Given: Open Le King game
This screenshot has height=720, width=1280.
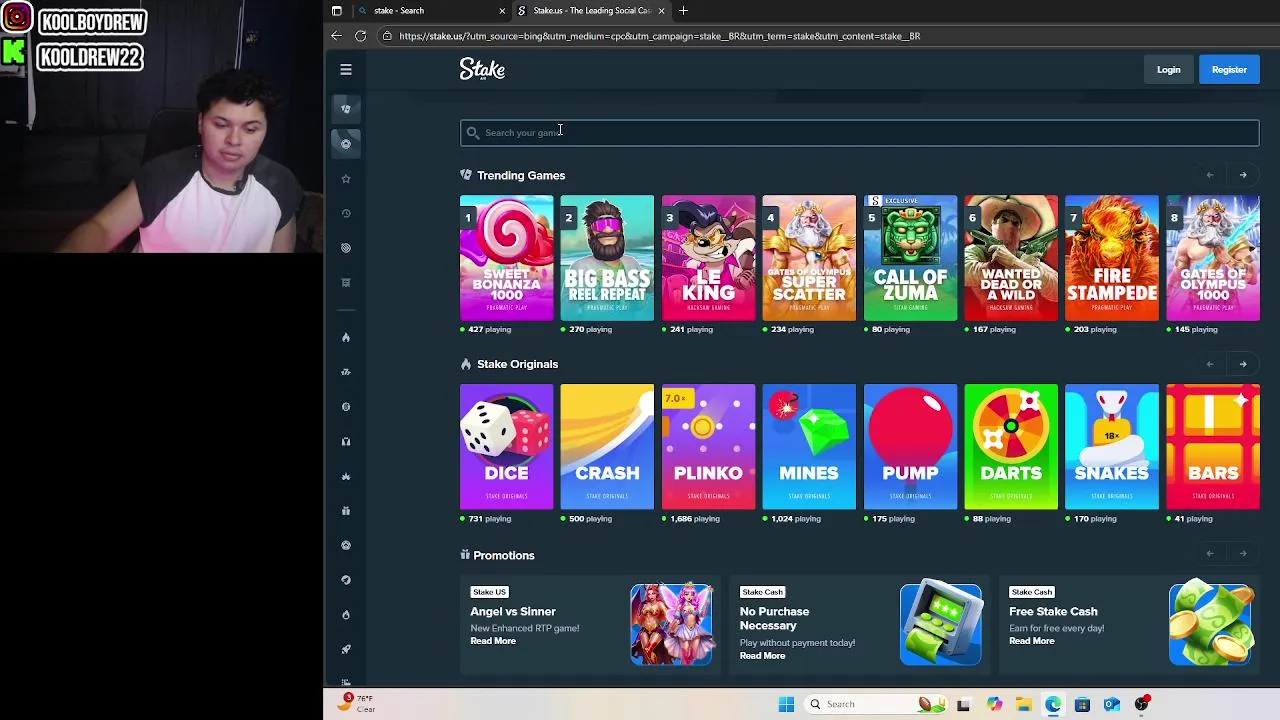Looking at the screenshot, I should coord(708,258).
